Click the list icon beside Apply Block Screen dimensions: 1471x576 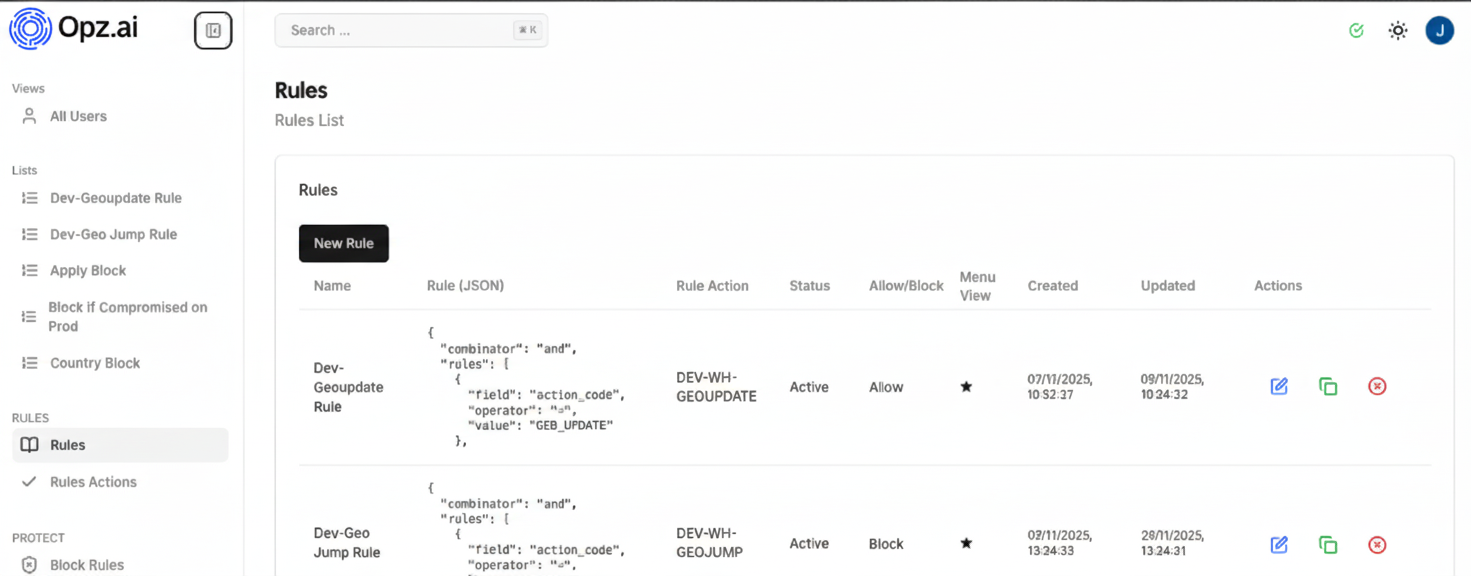pyautogui.click(x=29, y=270)
